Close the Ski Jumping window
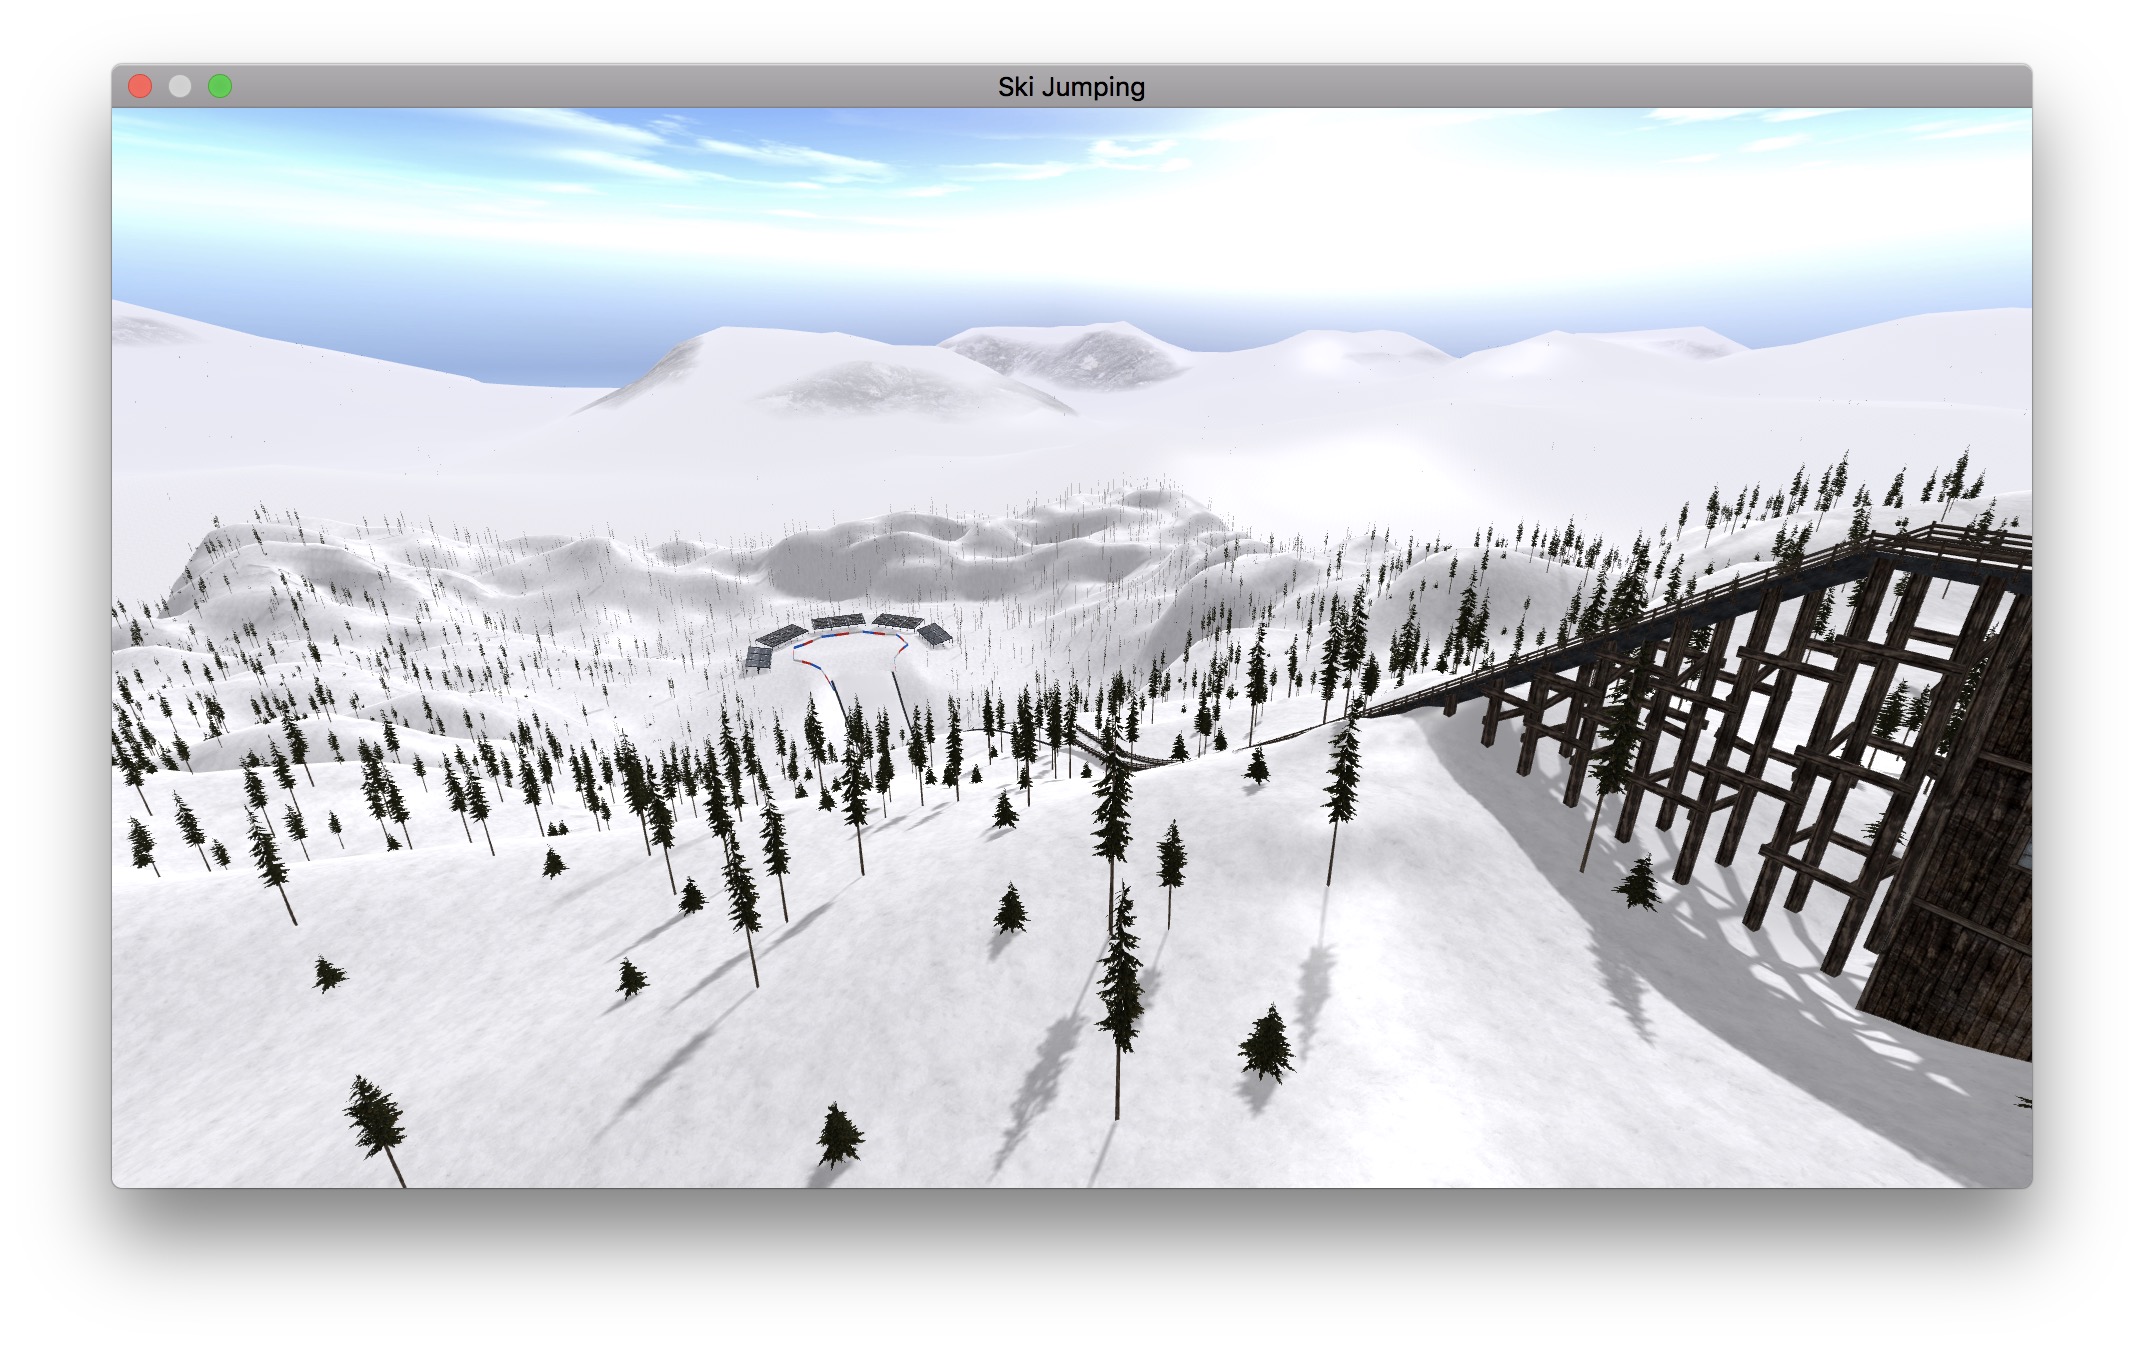The width and height of the screenshot is (2144, 1348). (140, 87)
